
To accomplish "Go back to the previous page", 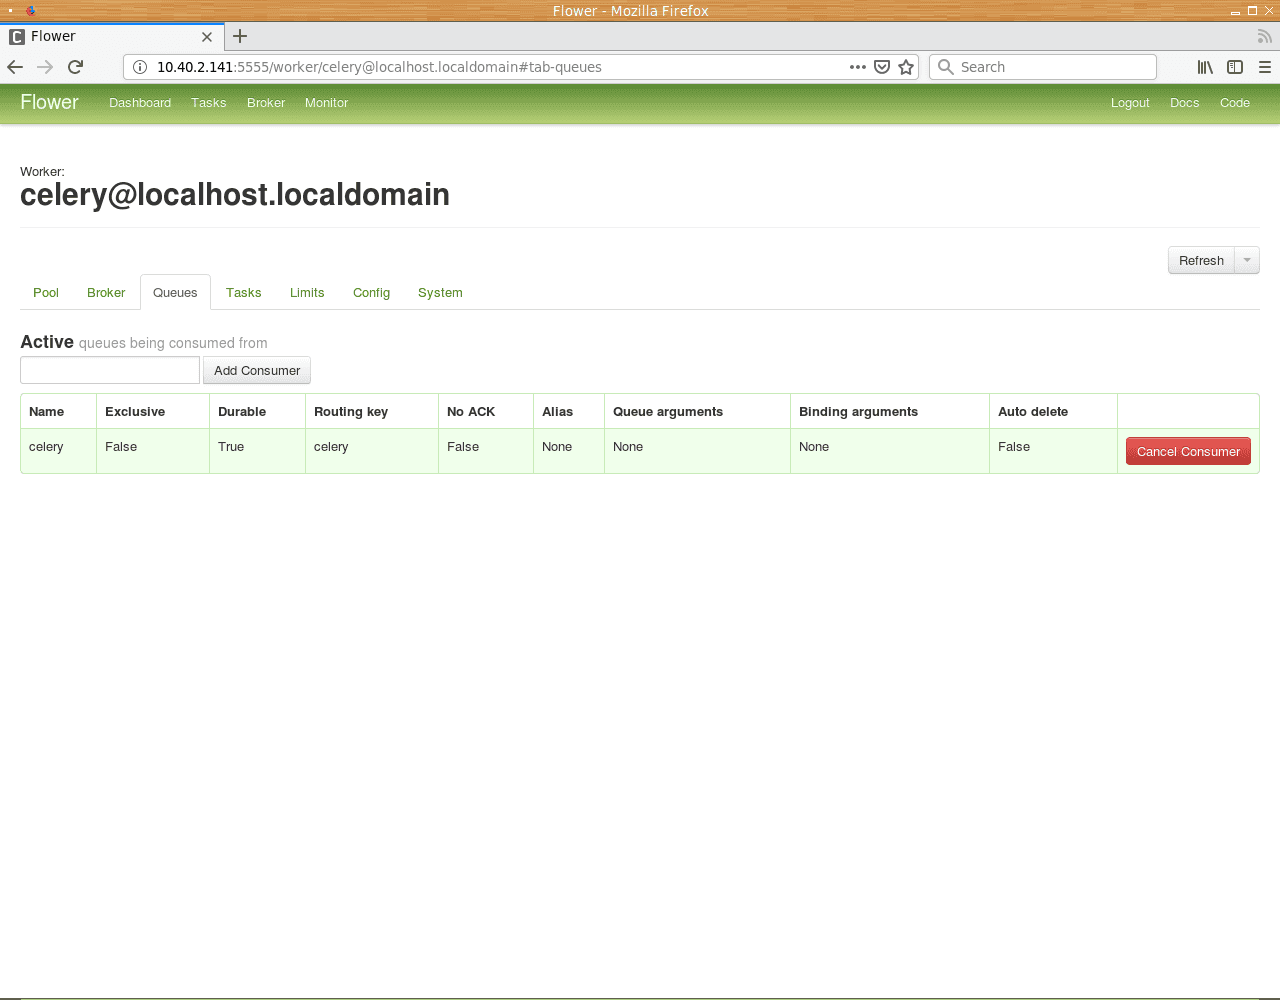I will (x=15, y=67).
